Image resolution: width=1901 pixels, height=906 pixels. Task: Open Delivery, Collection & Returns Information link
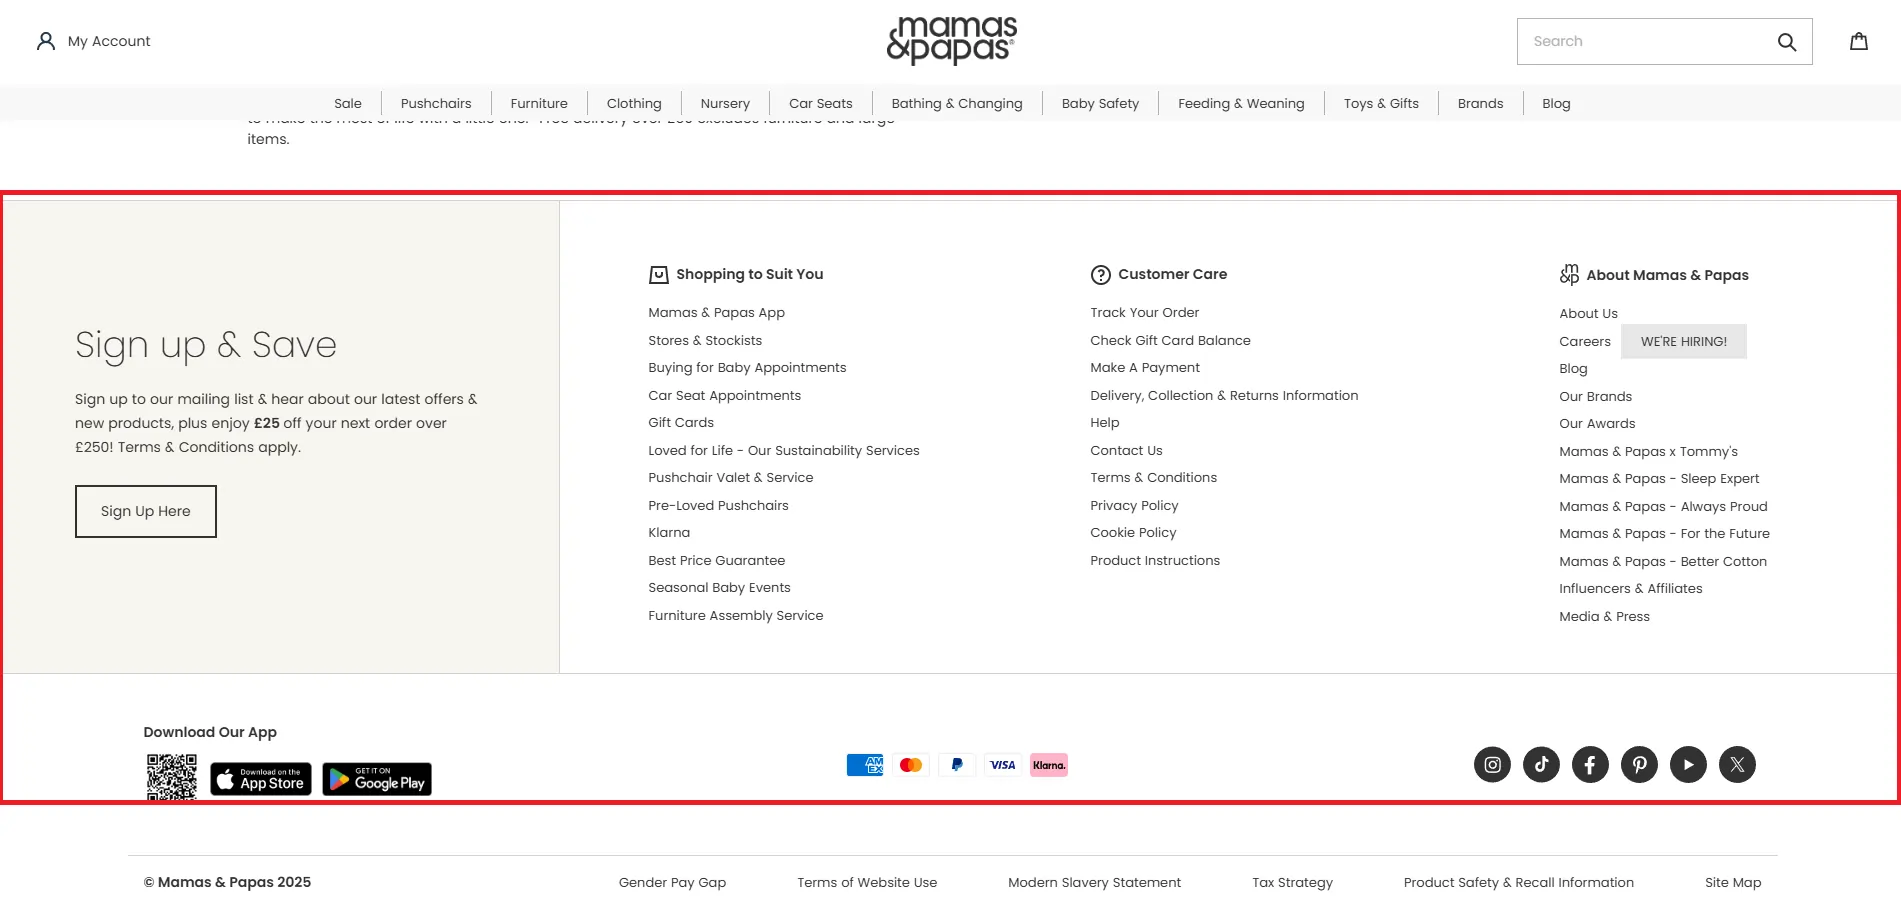[1224, 396]
